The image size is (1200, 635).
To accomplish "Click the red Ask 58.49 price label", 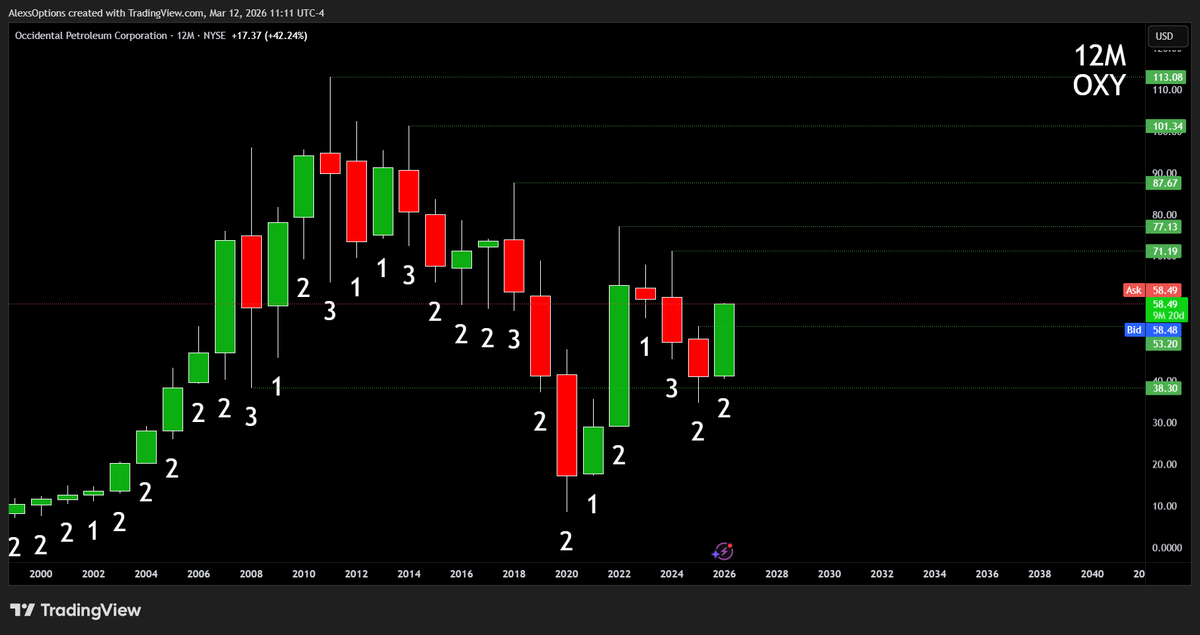I will click(1153, 290).
